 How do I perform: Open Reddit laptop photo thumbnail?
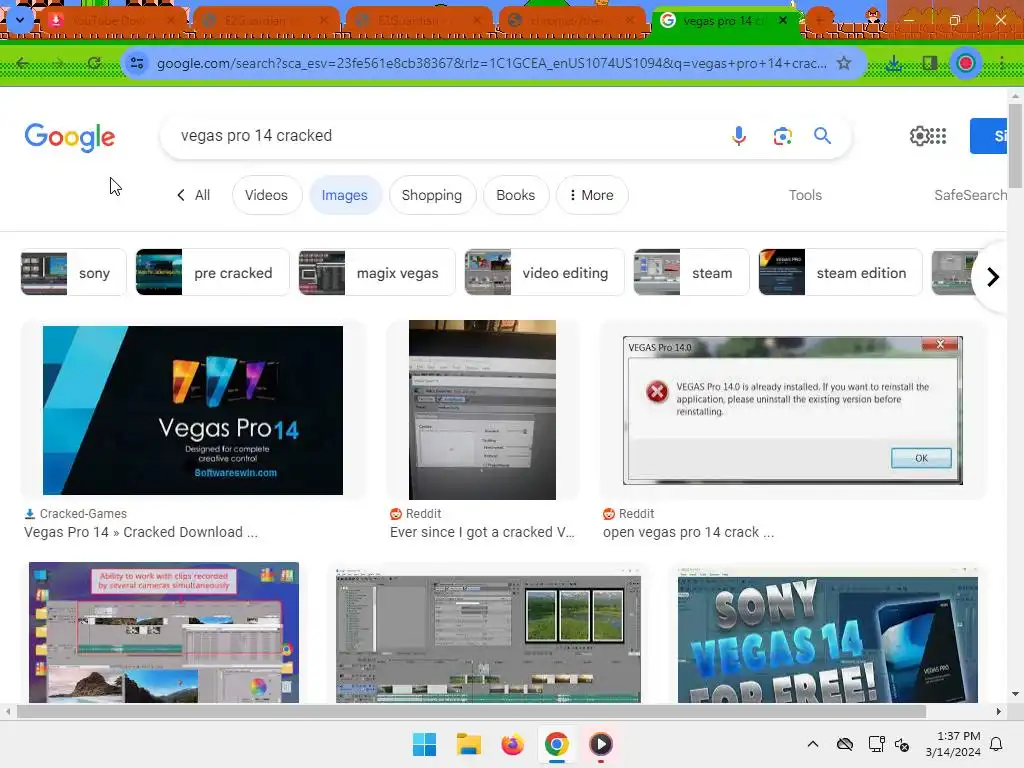482,410
